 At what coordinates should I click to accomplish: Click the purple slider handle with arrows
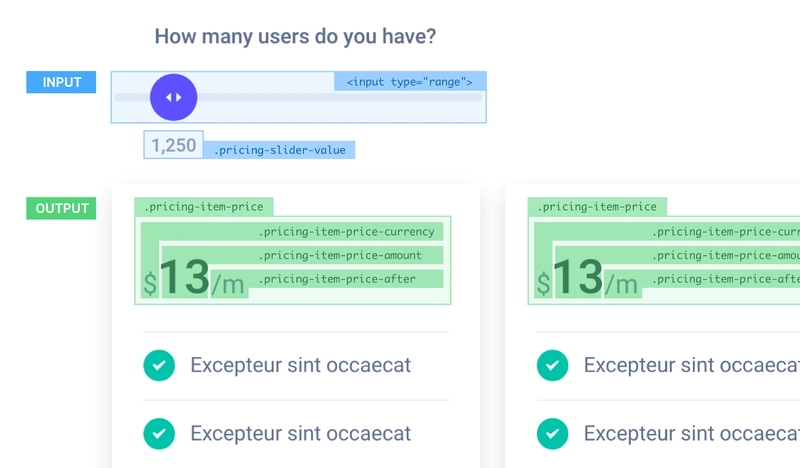point(174,97)
